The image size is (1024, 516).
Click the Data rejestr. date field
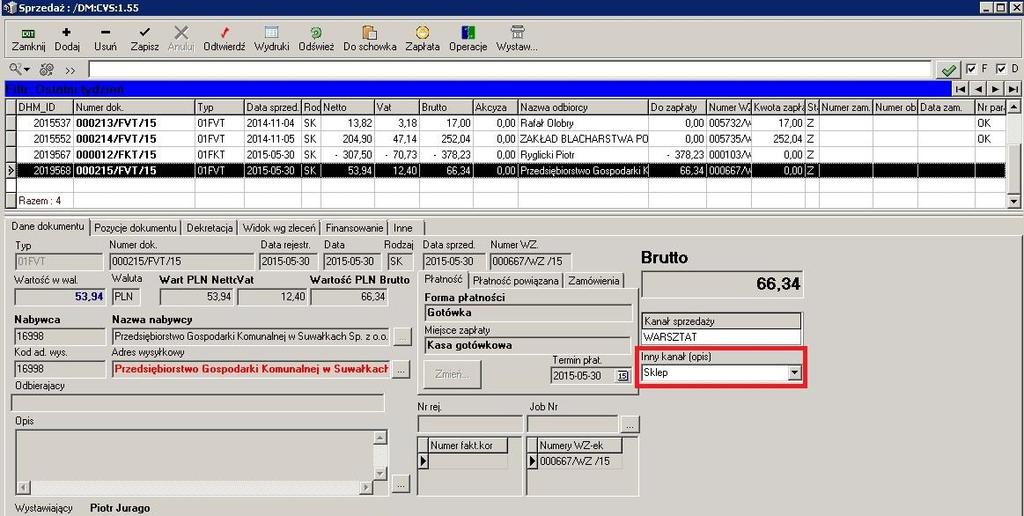click(289, 261)
